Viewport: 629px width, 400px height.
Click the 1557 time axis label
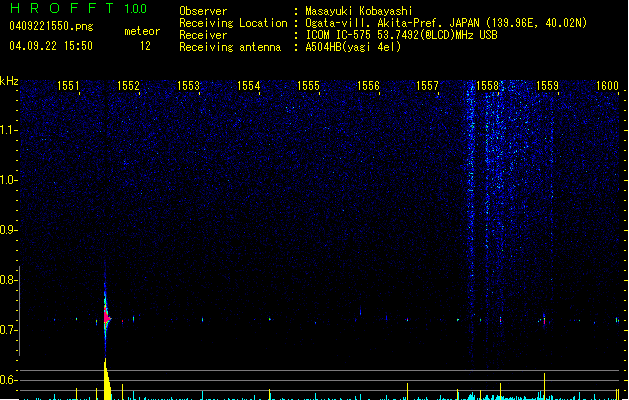click(428, 86)
